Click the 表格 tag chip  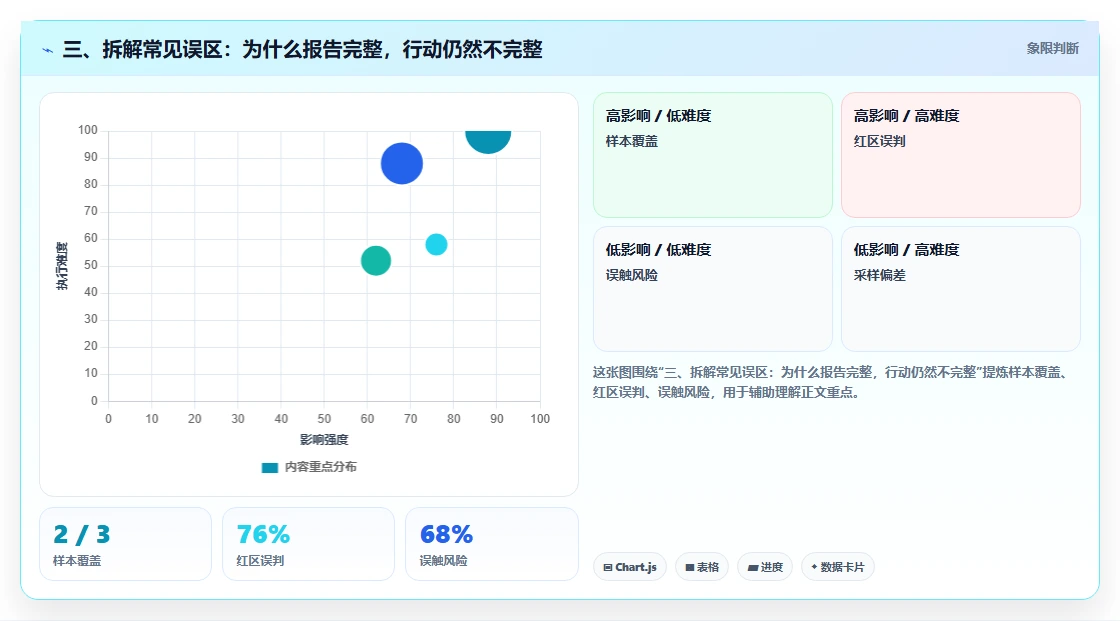tap(702, 567)
